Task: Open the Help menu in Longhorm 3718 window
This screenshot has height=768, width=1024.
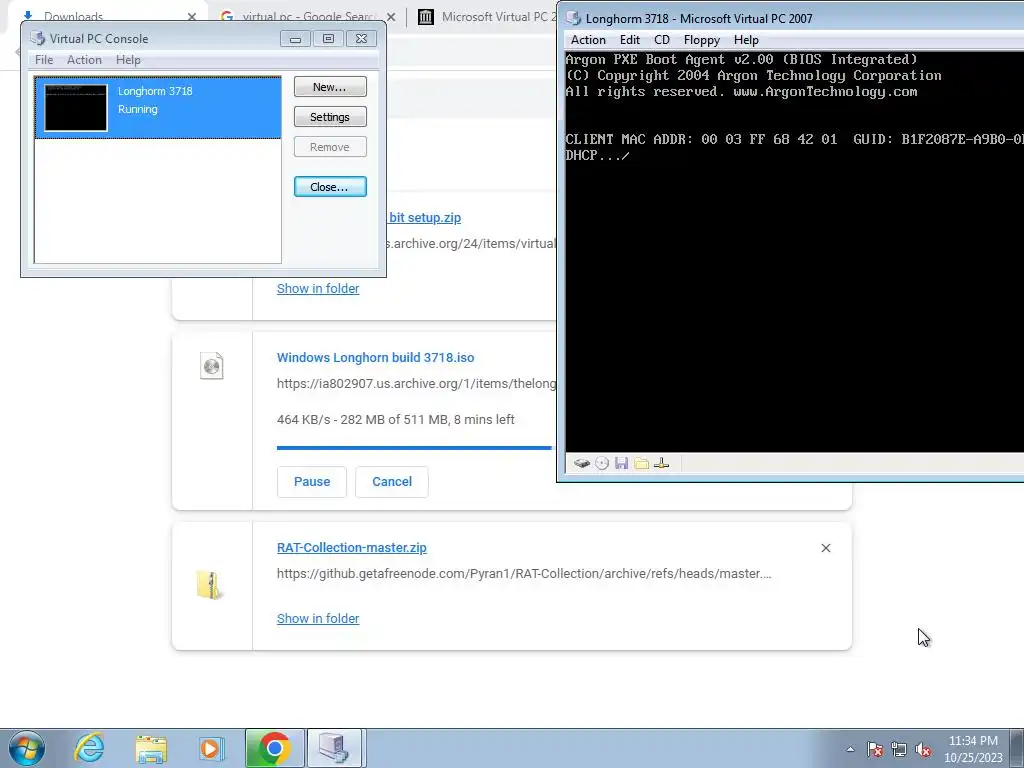Action: [746, 40]
